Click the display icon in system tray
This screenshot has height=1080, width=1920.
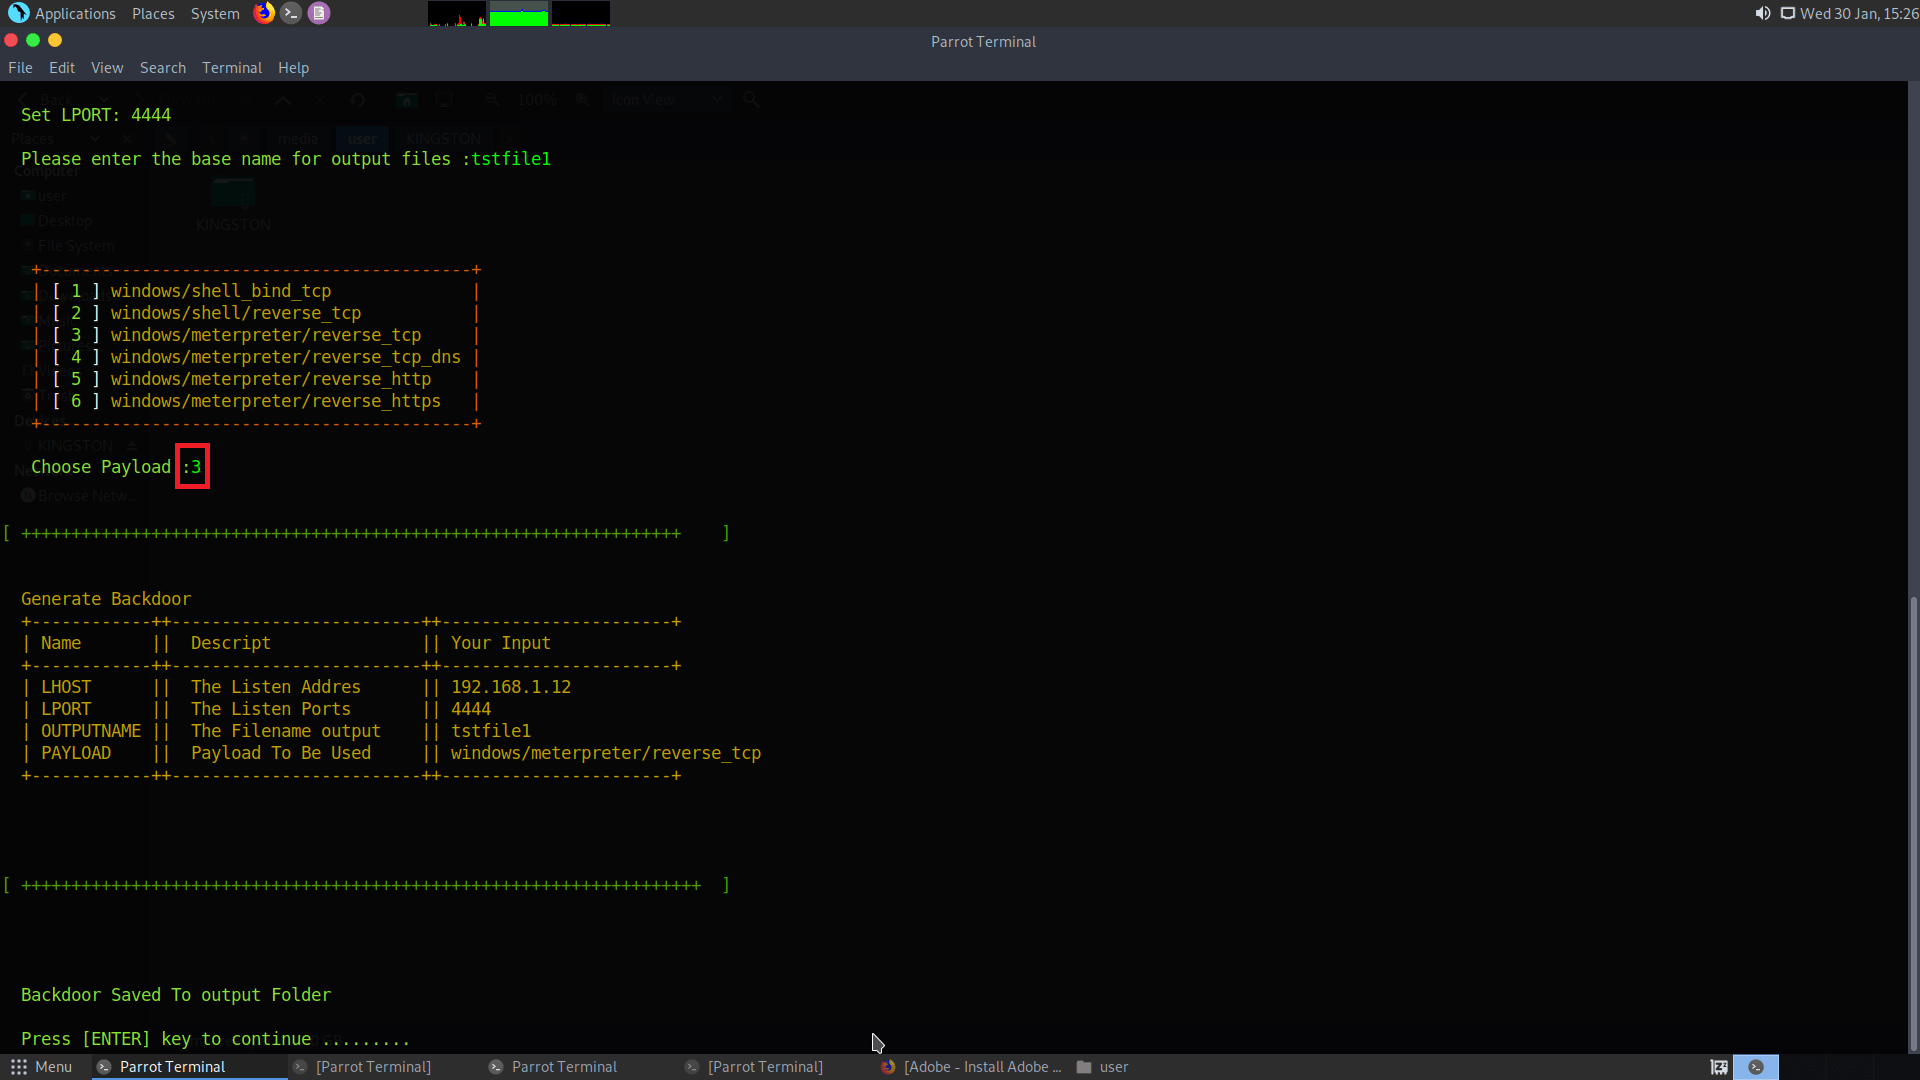1789,13
